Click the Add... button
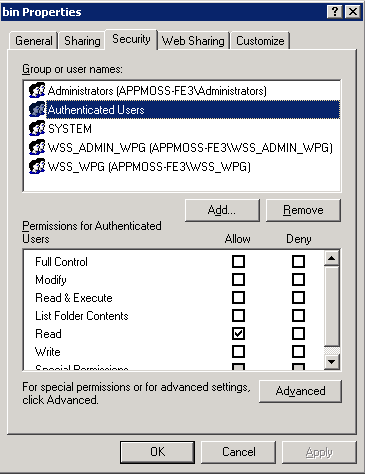The height and width of the screenshot is (474, 365). 222,210
